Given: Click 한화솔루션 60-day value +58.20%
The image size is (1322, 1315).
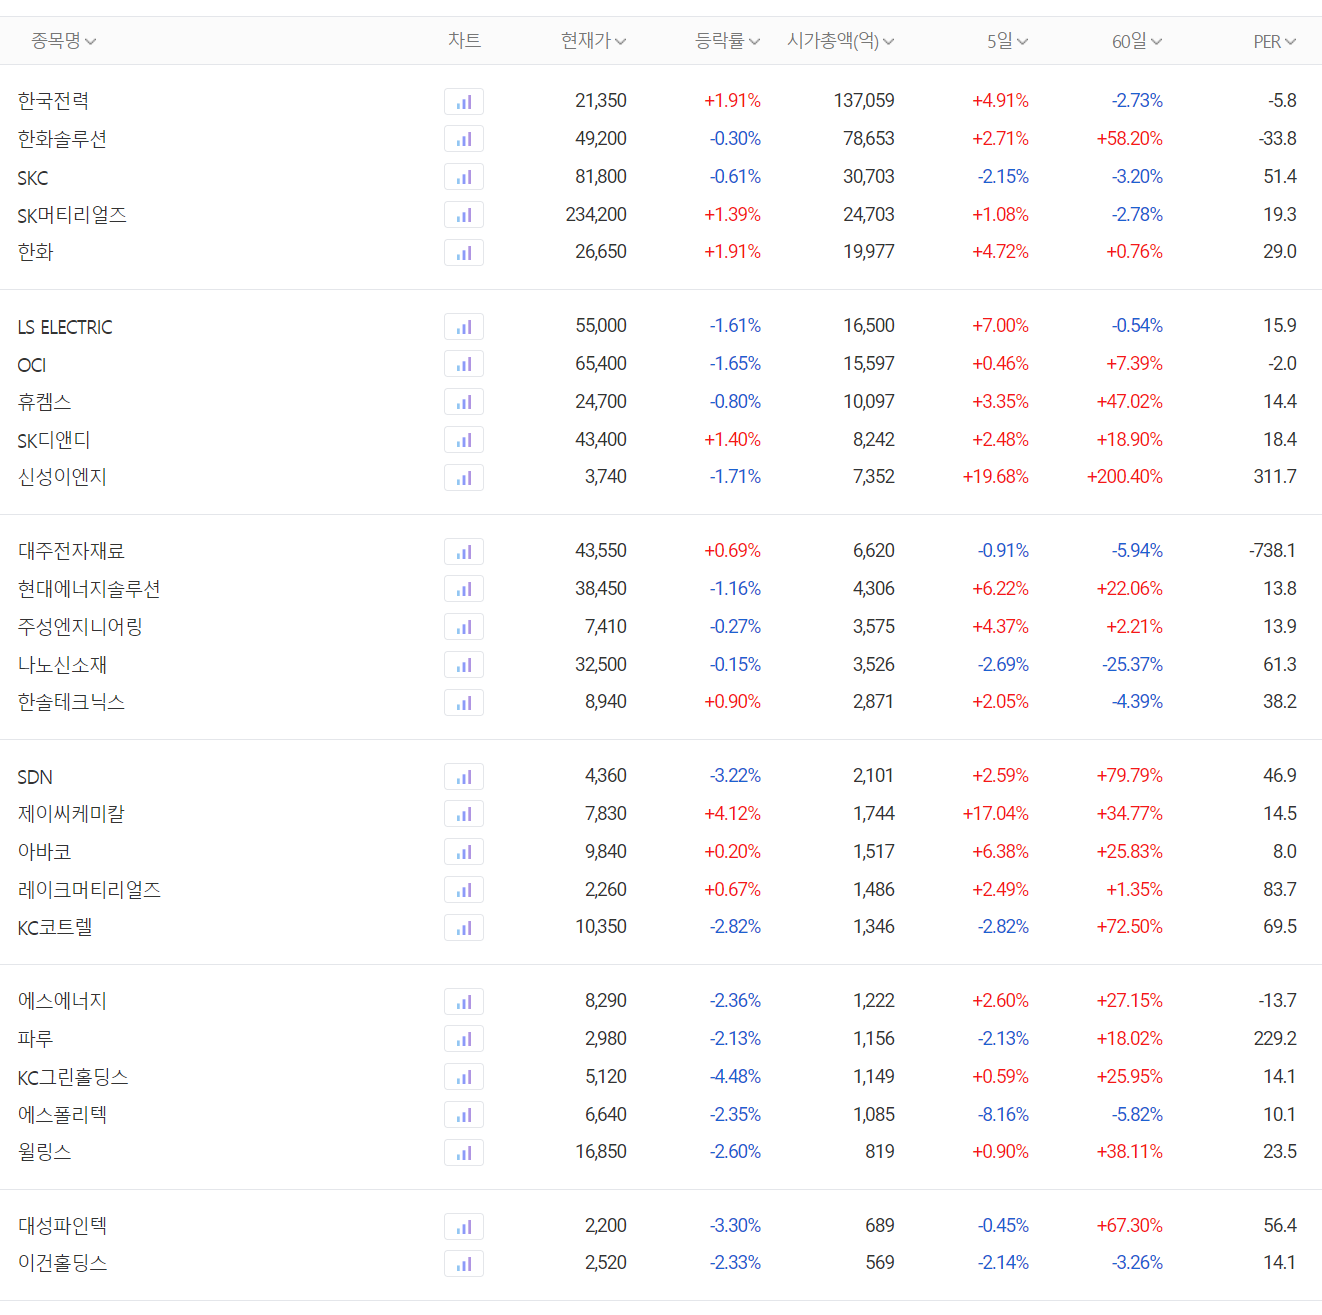Looking at the screenshot, I should click(1130, 139).
